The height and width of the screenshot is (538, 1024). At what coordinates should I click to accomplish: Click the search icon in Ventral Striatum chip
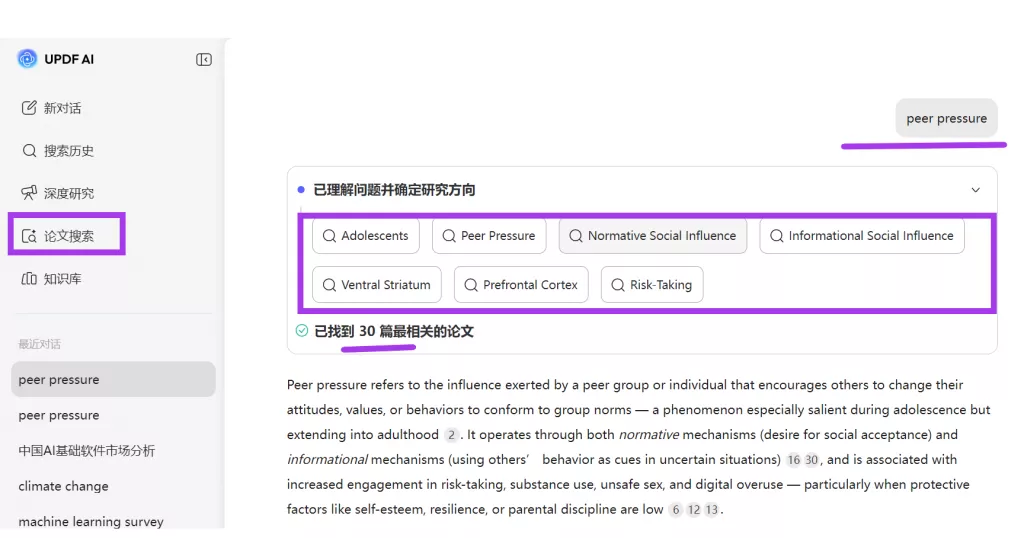tap(329, 285)
